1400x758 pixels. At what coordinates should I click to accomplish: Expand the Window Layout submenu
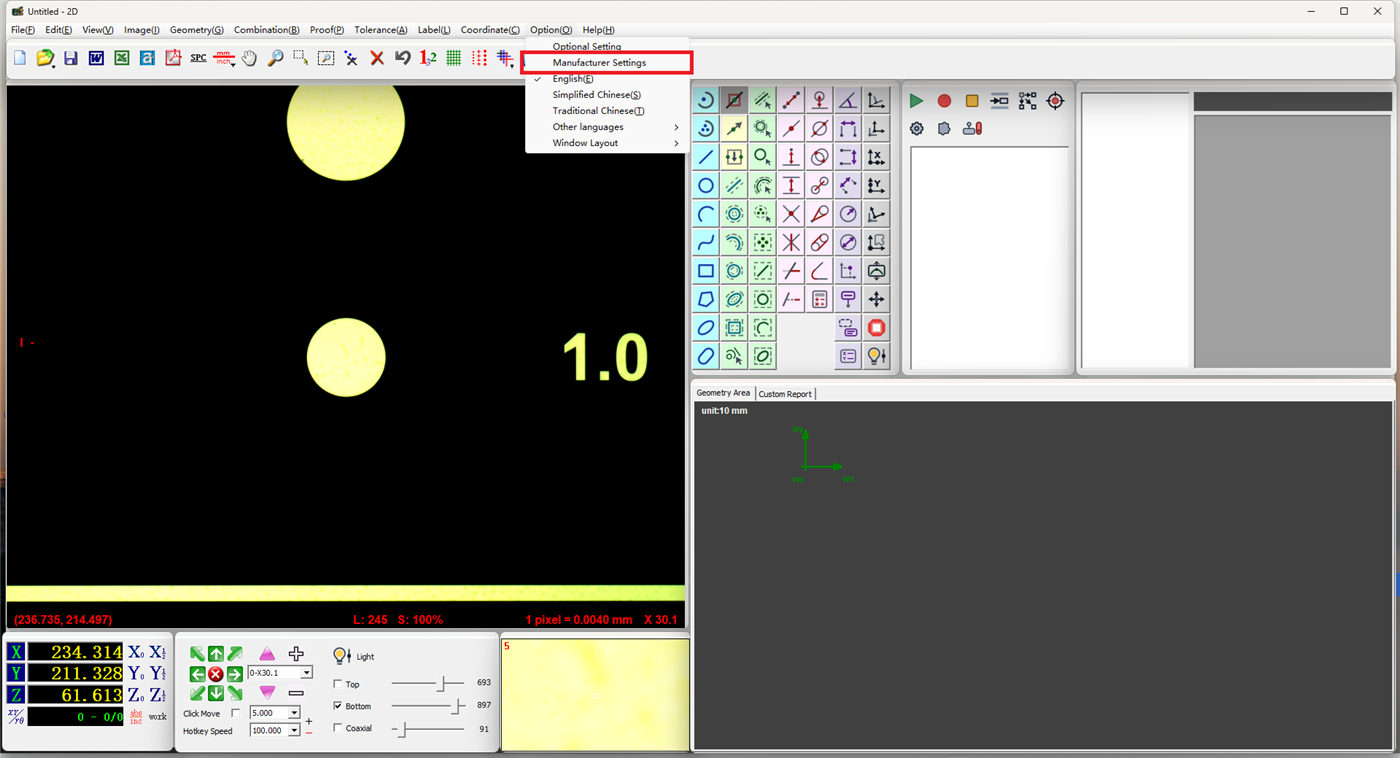(607, 143)
